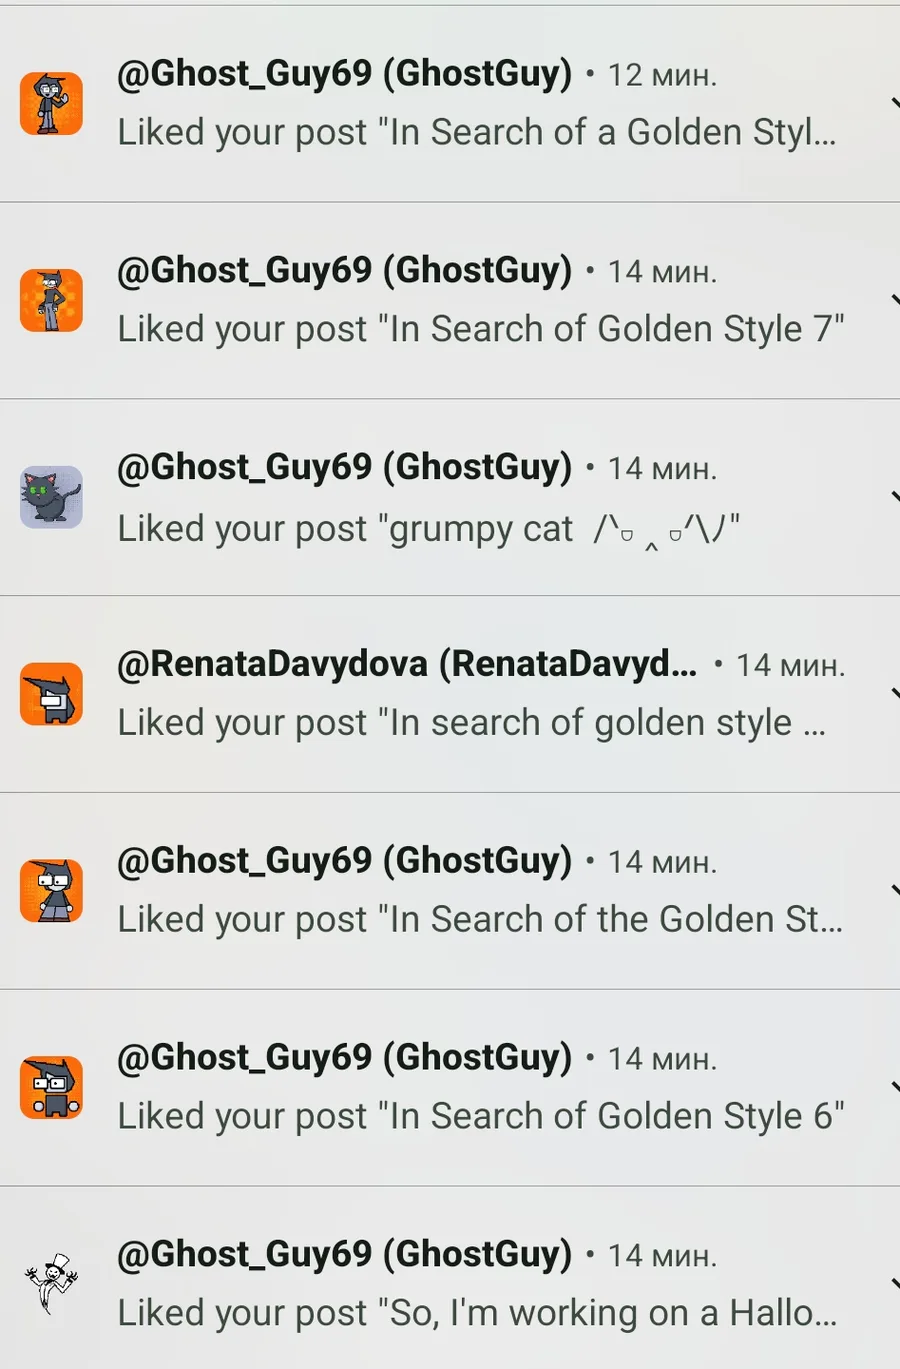Open liked post "grumpy cat" text
Screen dimensions: 900x1369
(x=429, y=528)
